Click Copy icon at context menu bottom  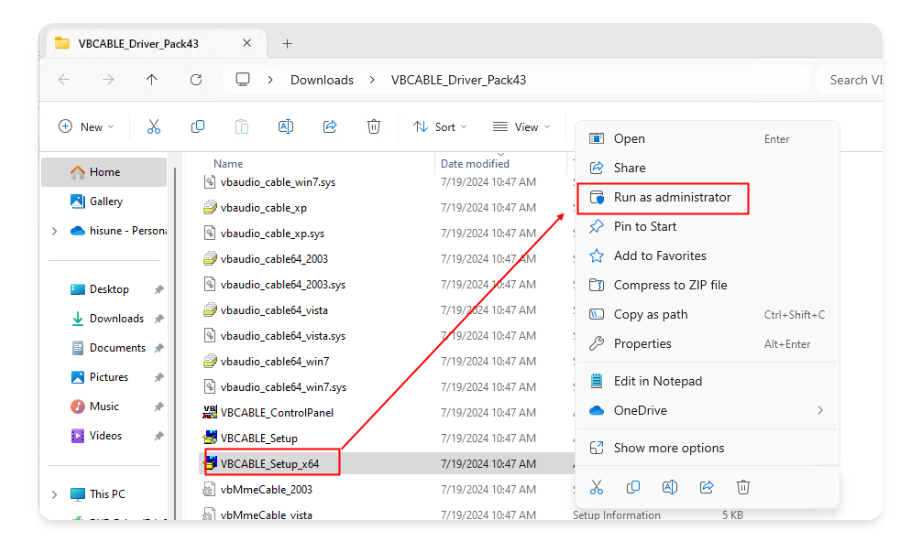[633, 487]
